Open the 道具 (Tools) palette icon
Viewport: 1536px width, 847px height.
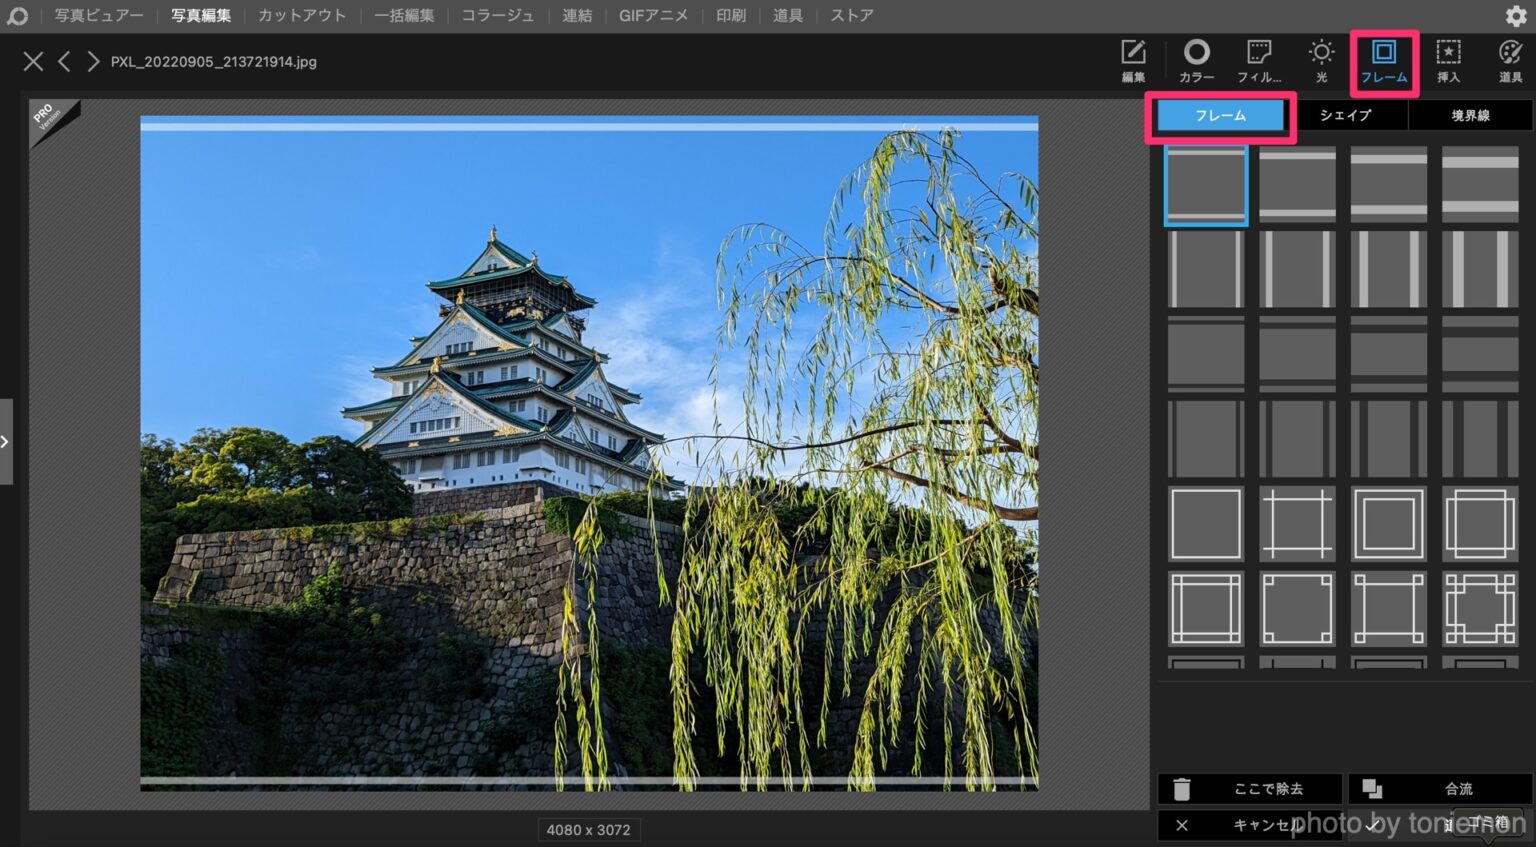coord(1509,60)
